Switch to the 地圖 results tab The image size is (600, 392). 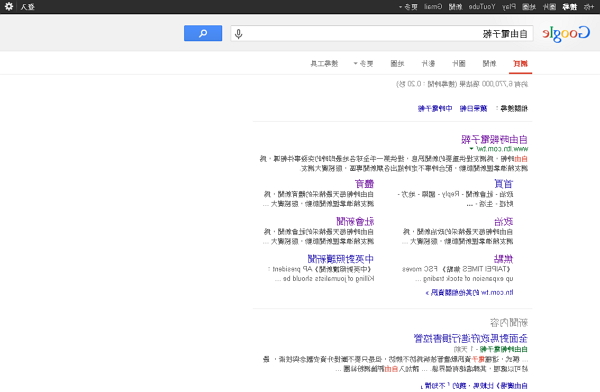[x=397, y=64]
